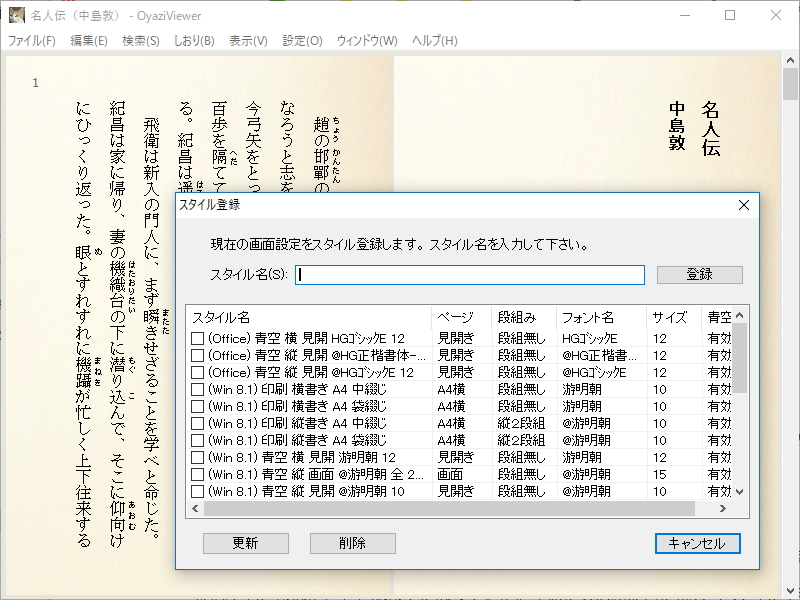Open the 編集 menu

point(89,42)
